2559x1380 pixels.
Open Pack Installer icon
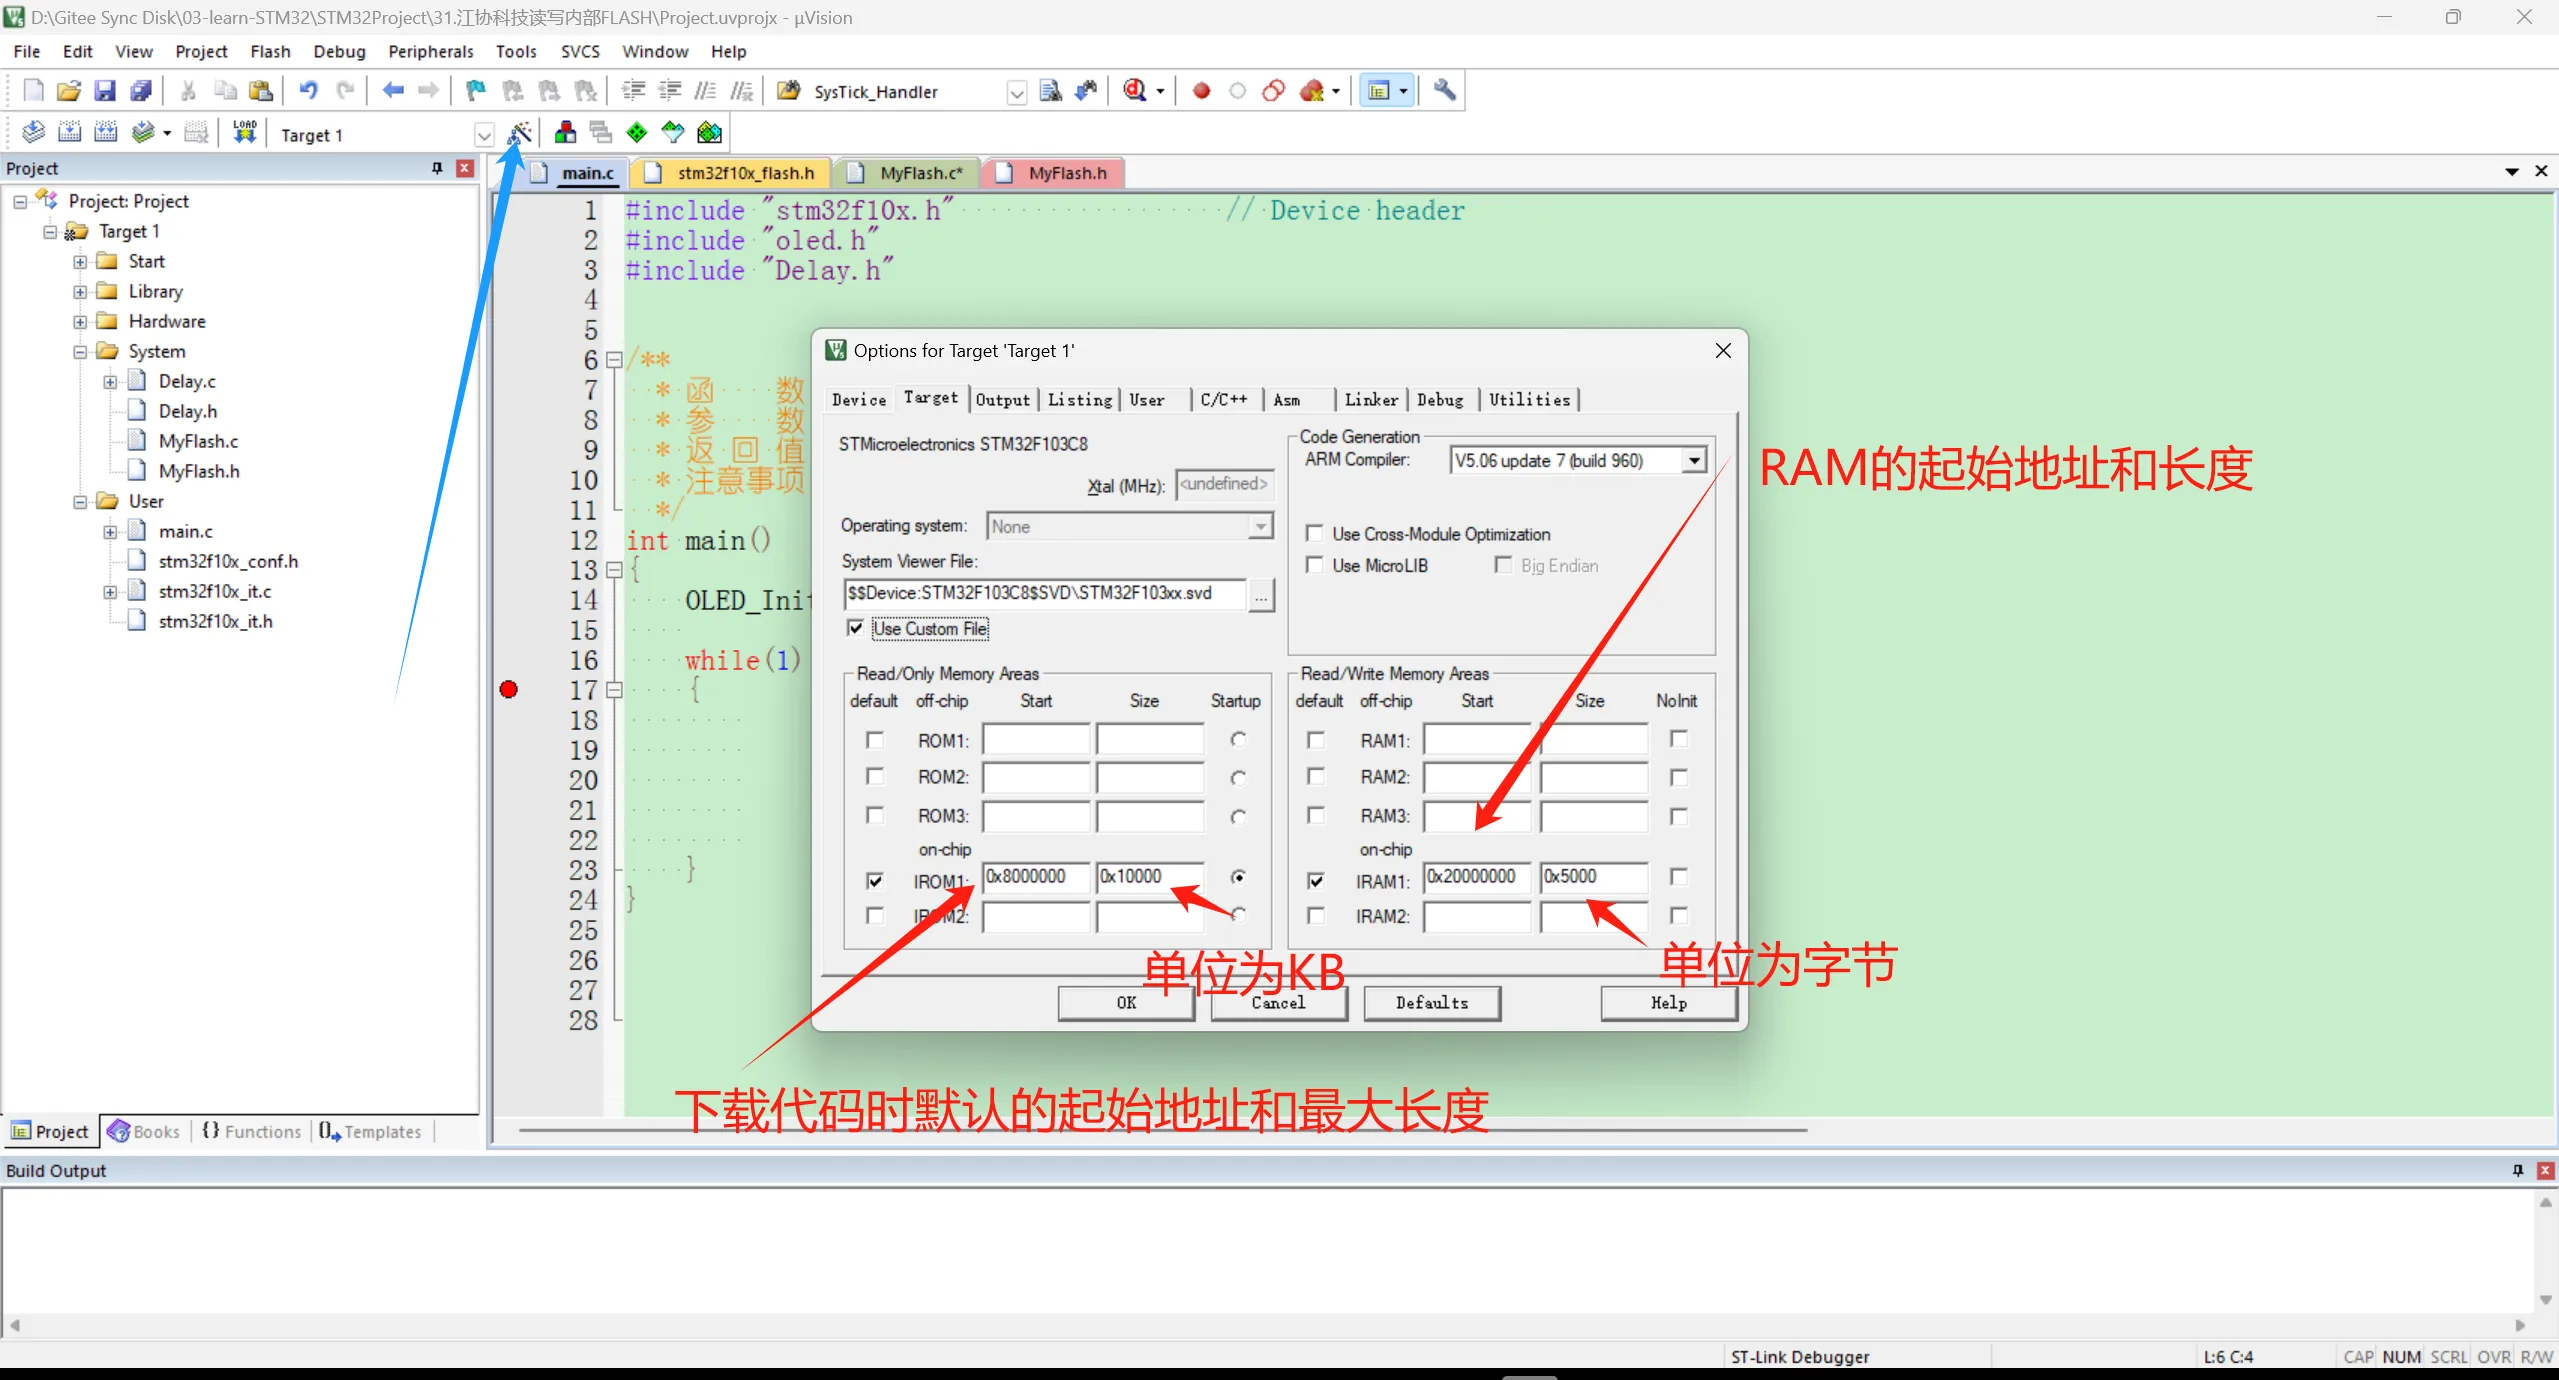coord(709,132)
